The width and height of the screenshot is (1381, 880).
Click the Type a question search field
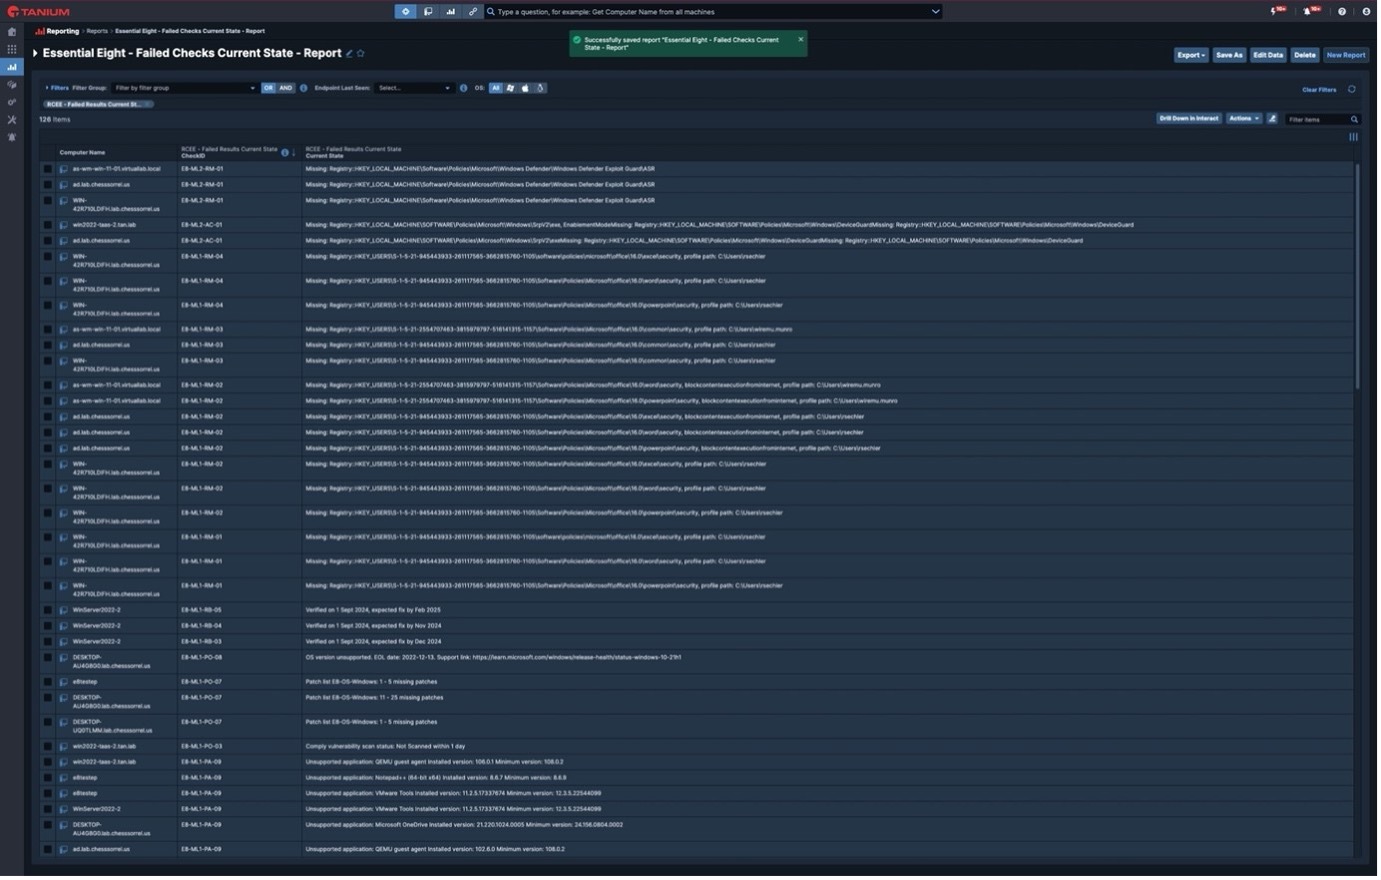[712, 12]
